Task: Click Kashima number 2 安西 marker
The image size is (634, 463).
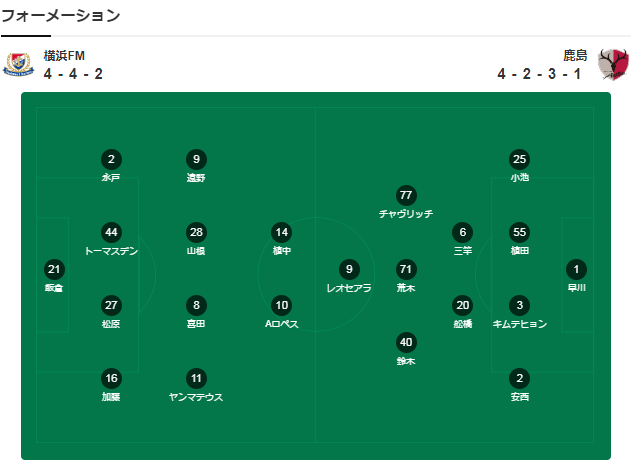Action: pyautogui.click(x=520, y=378)
